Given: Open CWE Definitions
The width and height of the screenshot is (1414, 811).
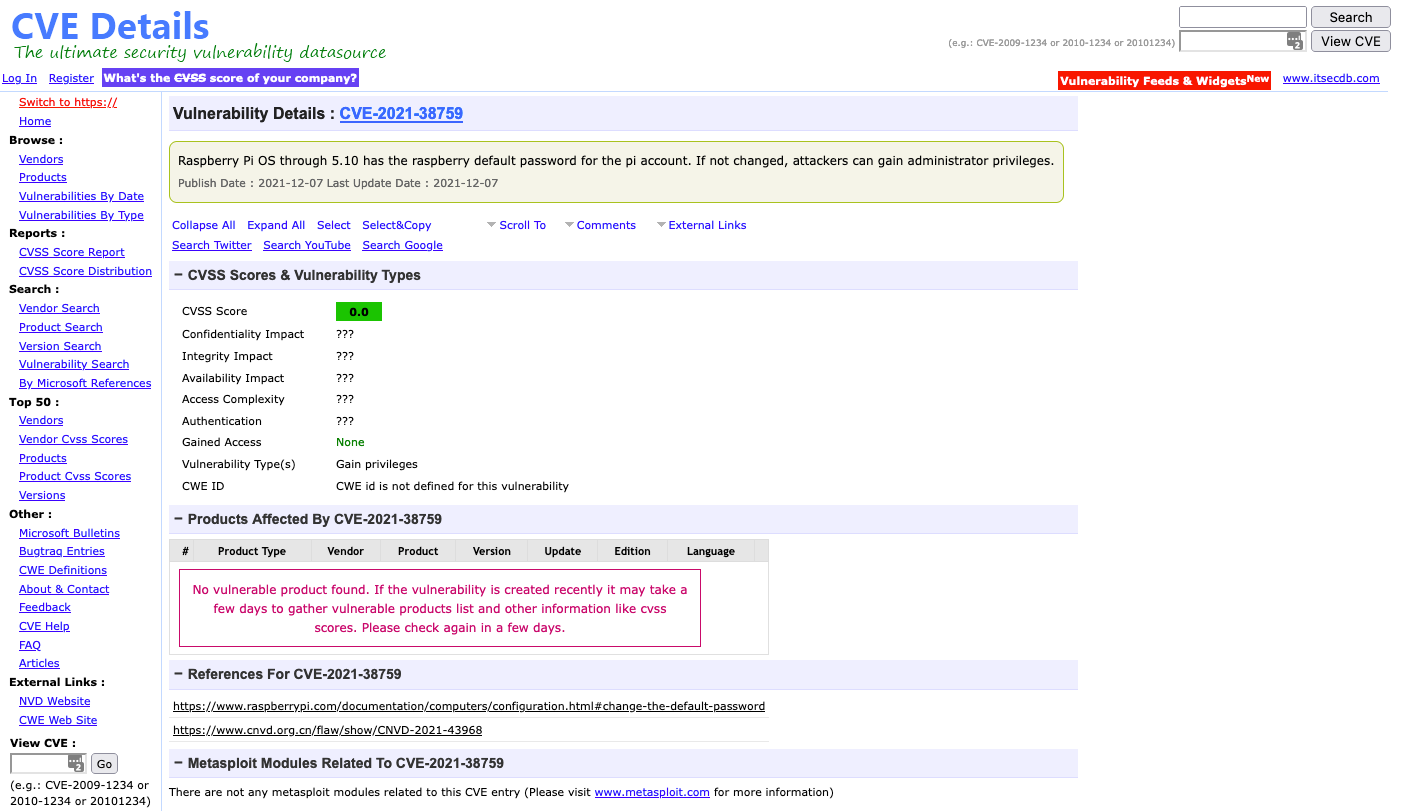Looking at the screenshot, I should pos(63,570).
